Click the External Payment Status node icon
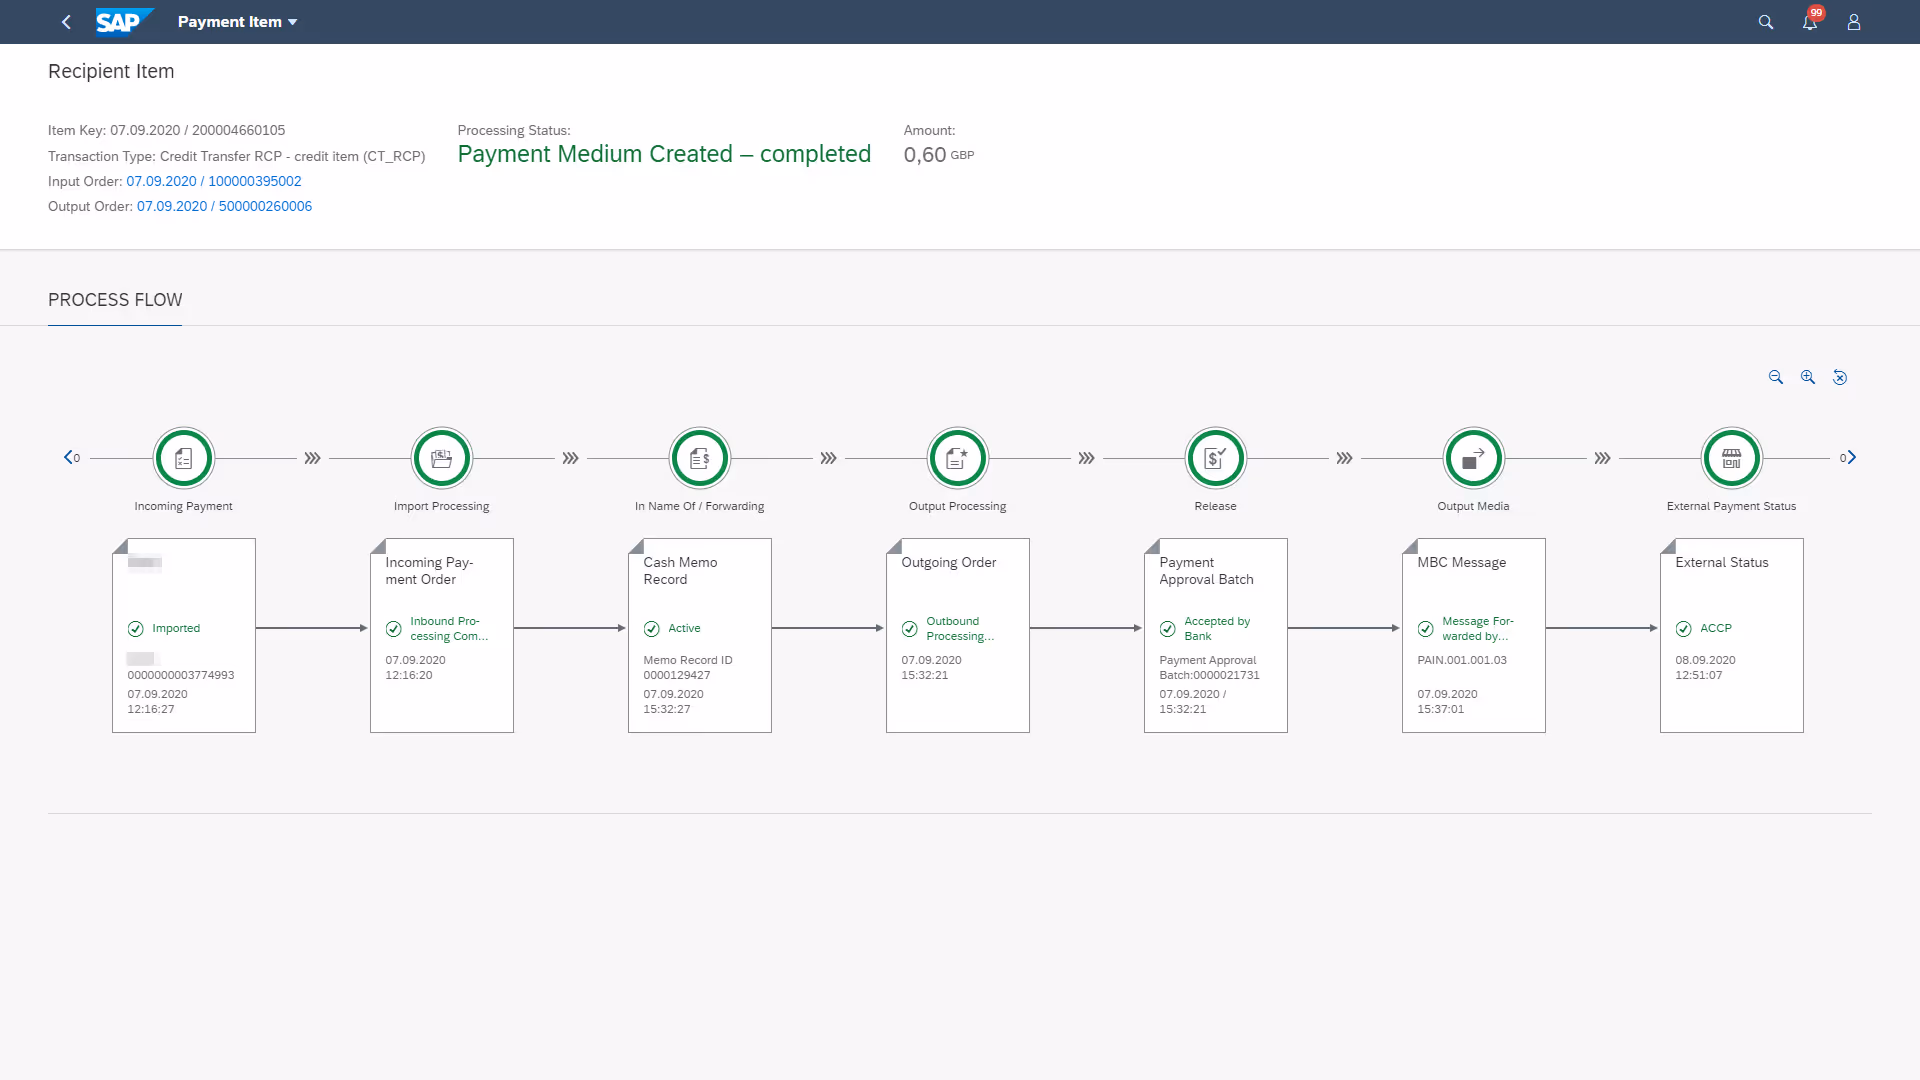Screen dimensions: 1920x1080 click(1732, 458)
